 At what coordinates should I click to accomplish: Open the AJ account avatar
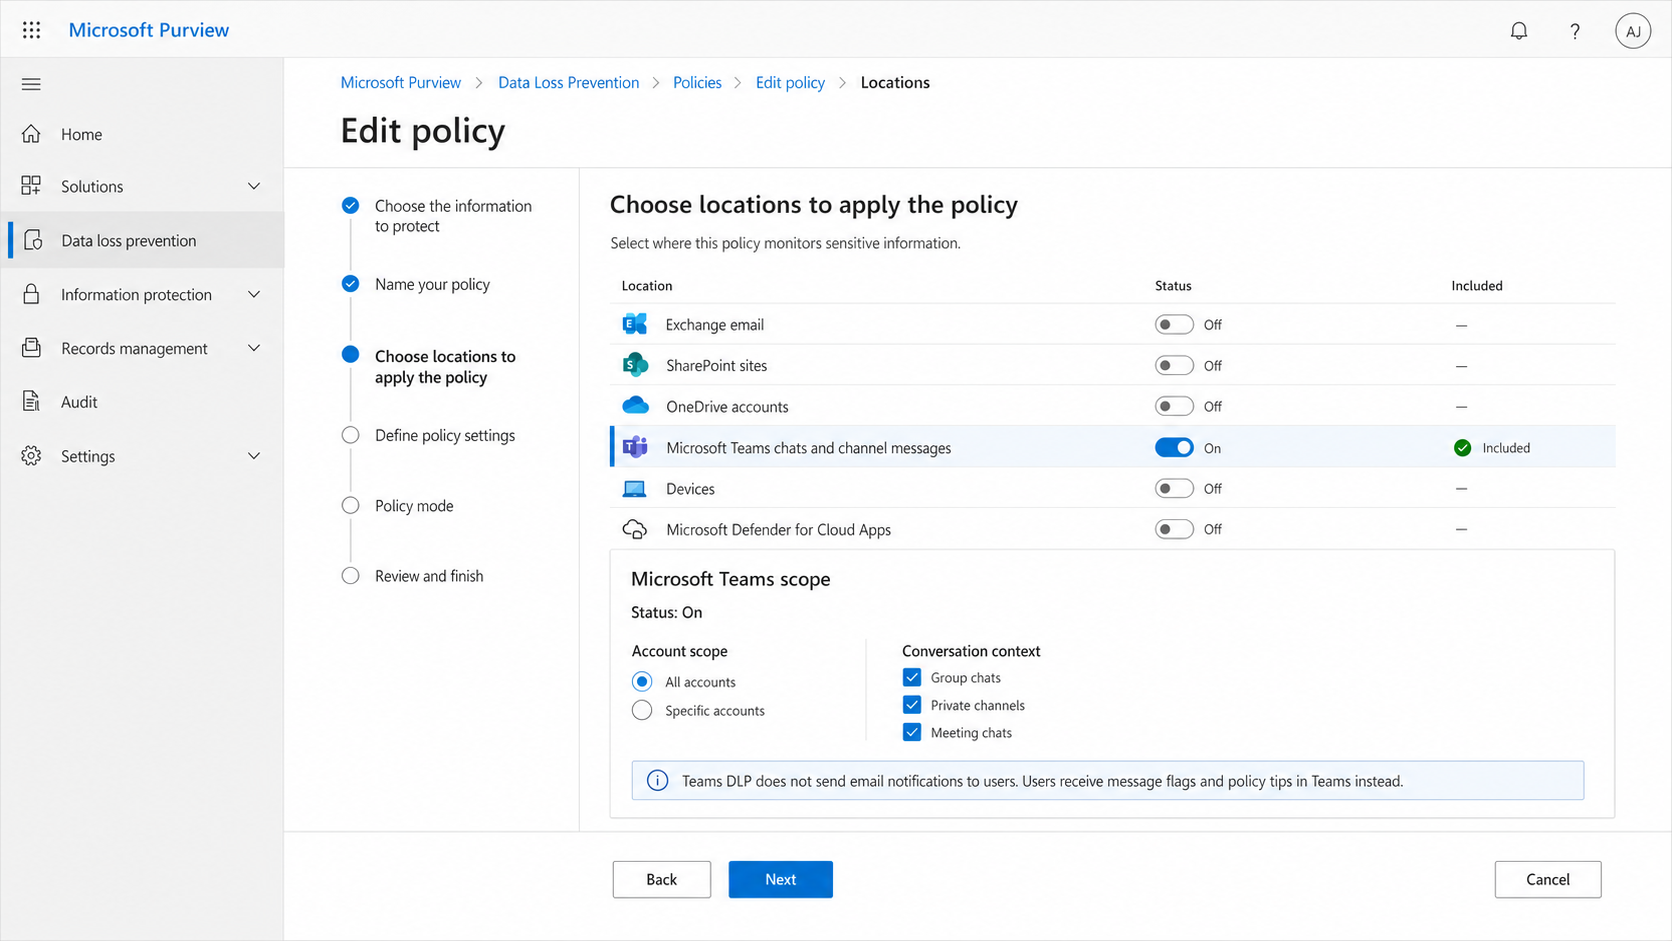(x=1633, y=31)
